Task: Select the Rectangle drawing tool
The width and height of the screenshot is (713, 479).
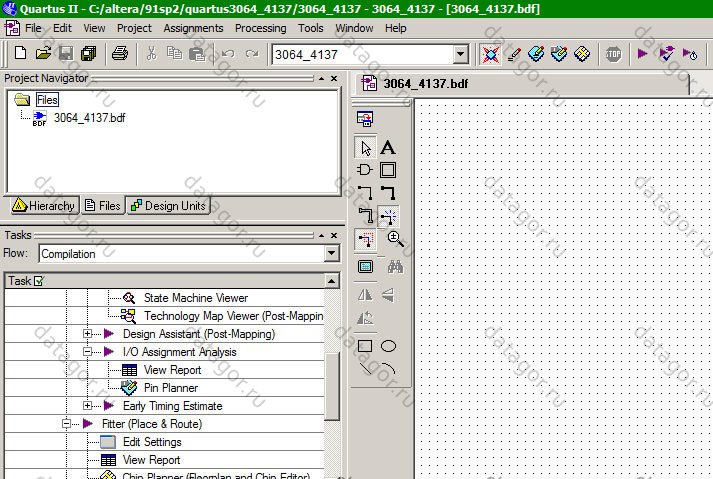Action: point(365,346)
